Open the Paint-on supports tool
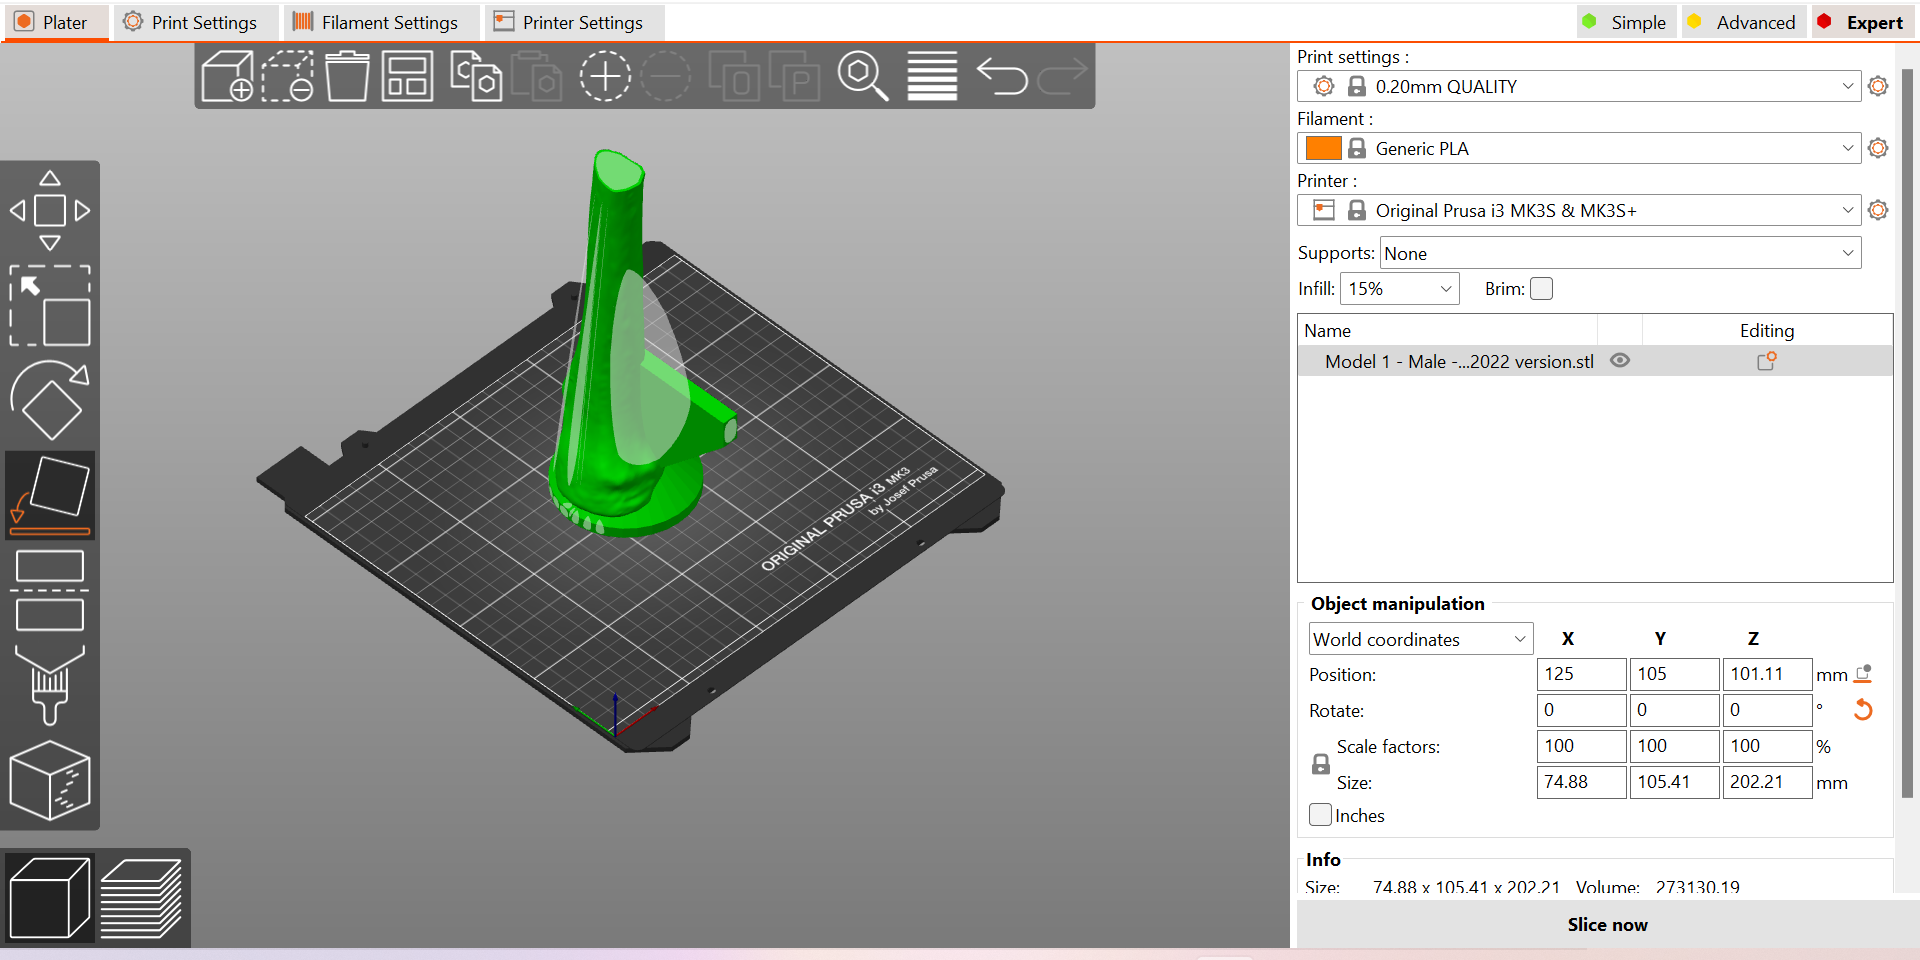The width and height of the screenshot is (1920, 960). click(50, 684)
